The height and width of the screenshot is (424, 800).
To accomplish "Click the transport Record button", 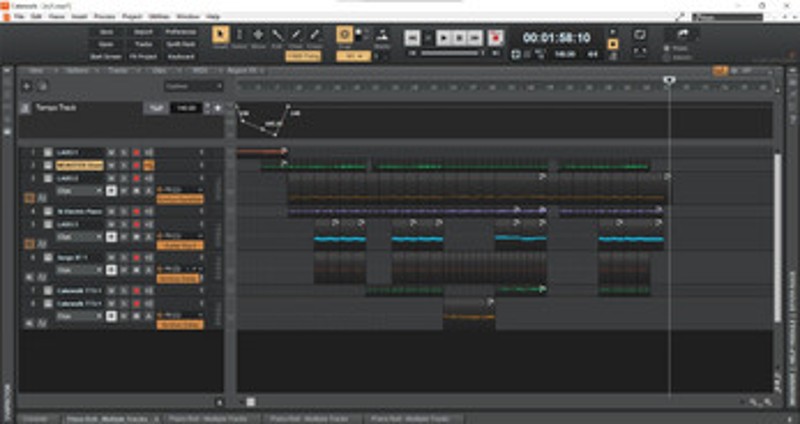I will pos(495,38).
